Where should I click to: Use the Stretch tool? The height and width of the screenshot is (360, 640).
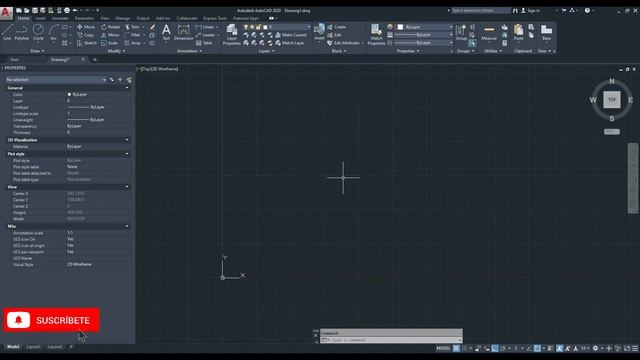click(87, 43)
